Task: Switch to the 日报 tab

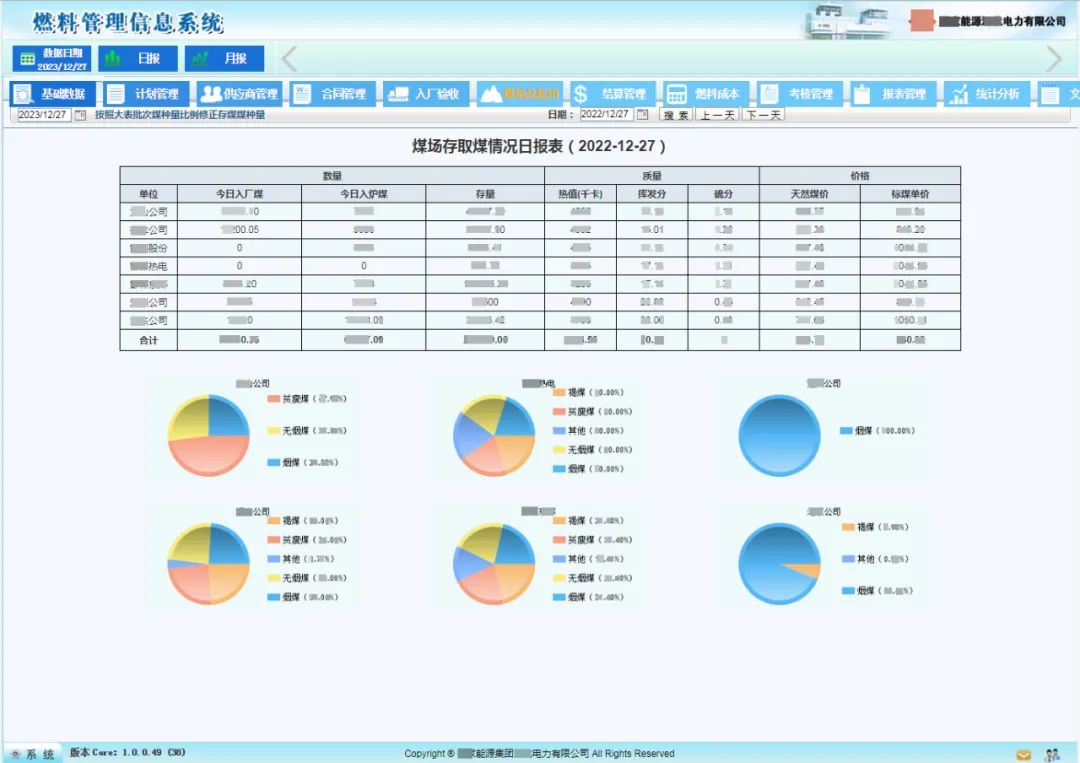Action: coord(138,59)
